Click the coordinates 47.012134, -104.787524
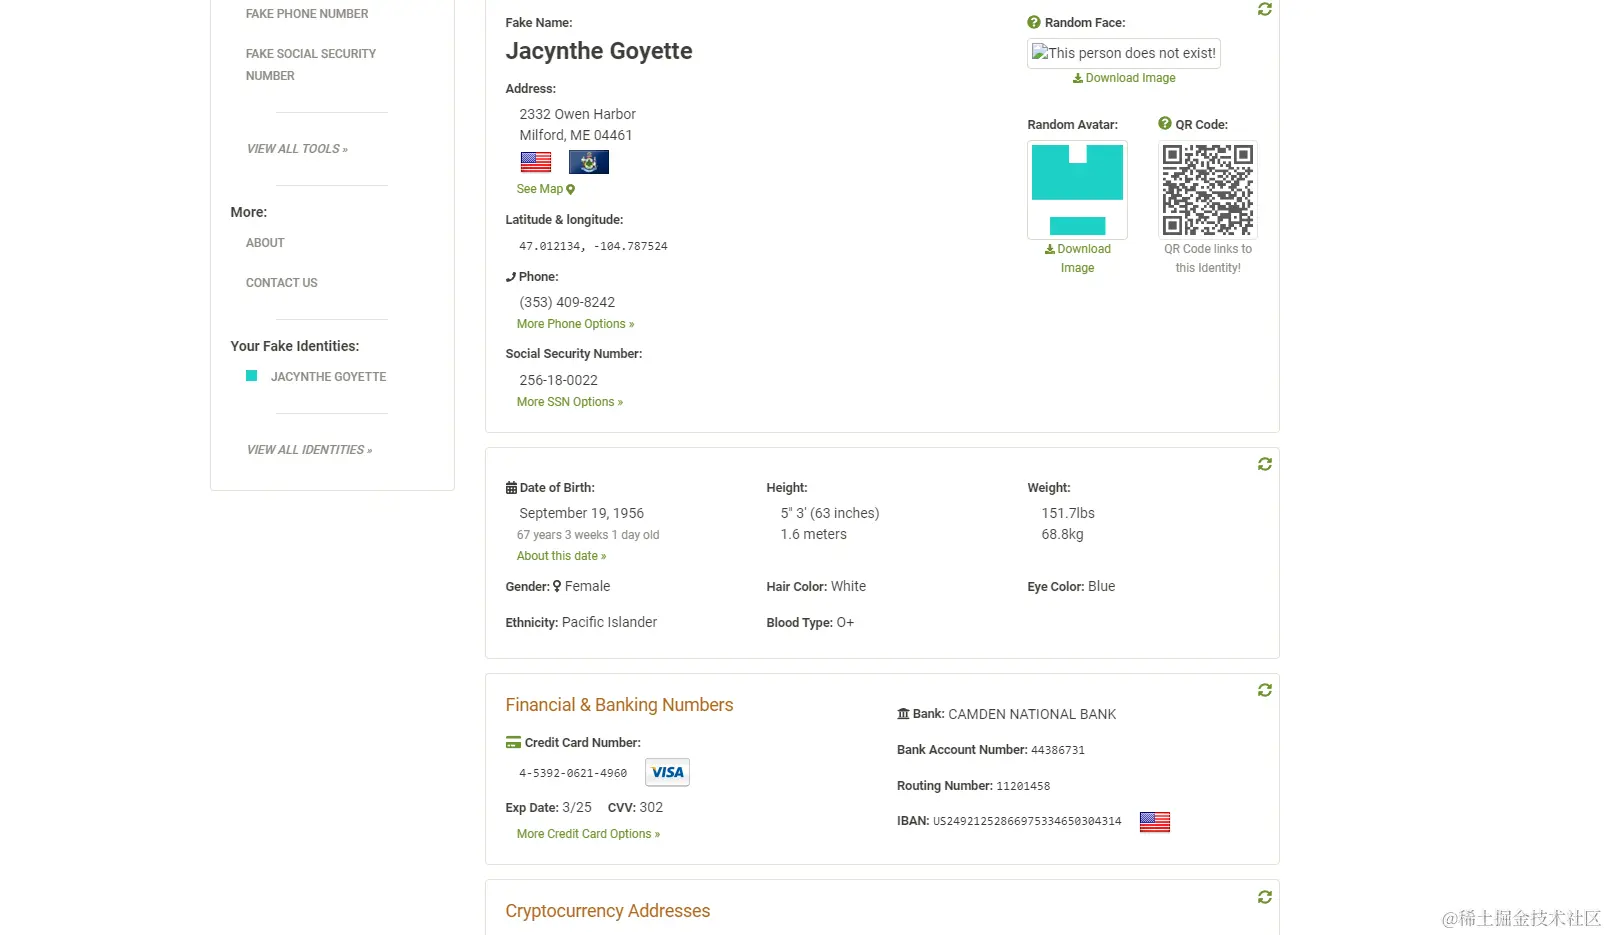1608x935 pixels. pos(593,246)
